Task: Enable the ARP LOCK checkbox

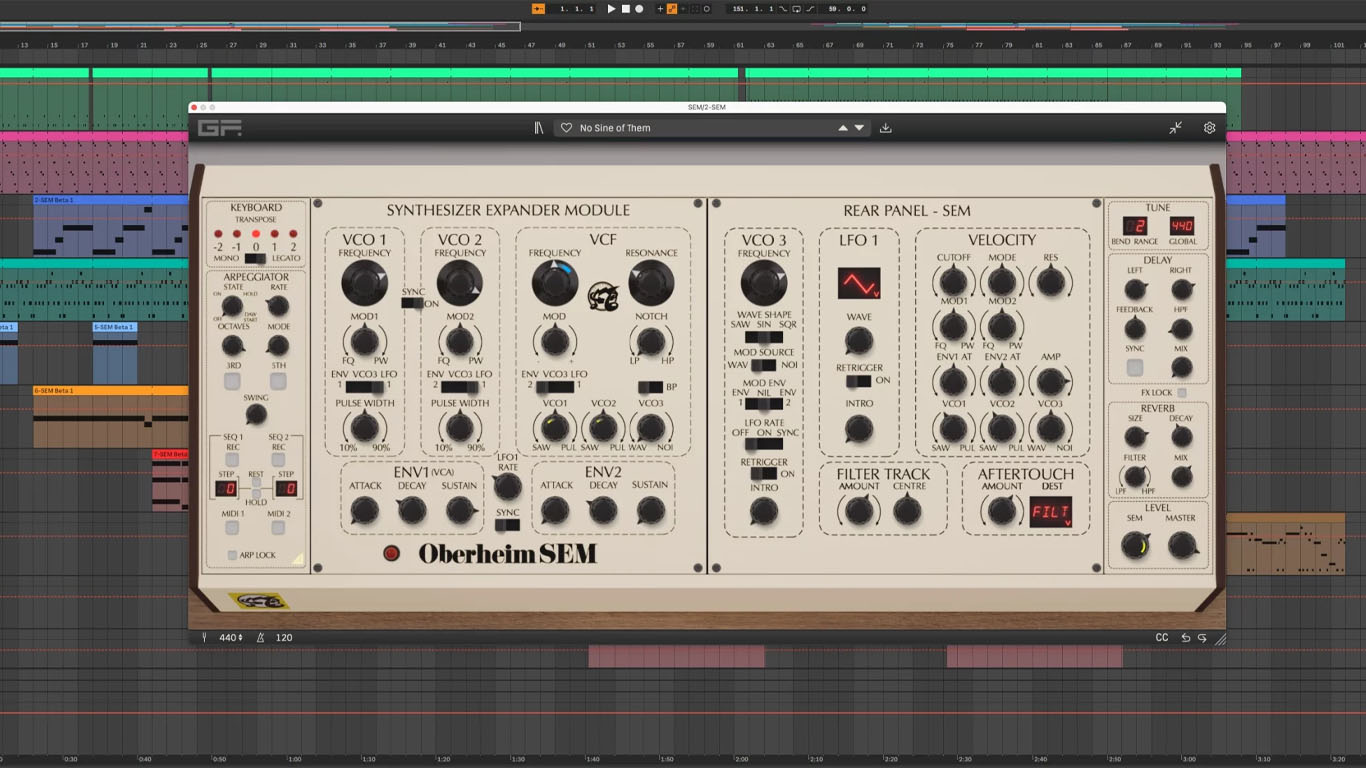Action: (x=232, y=555)
